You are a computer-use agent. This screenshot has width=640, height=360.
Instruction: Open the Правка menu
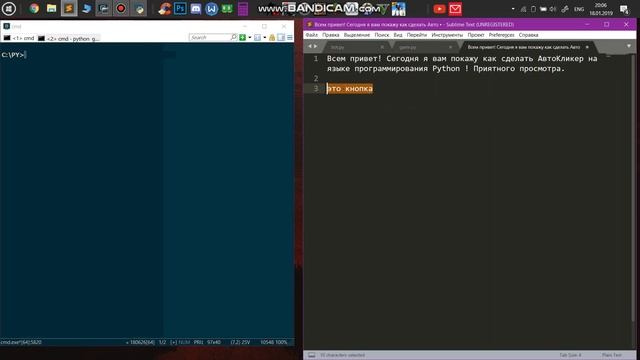331,35
